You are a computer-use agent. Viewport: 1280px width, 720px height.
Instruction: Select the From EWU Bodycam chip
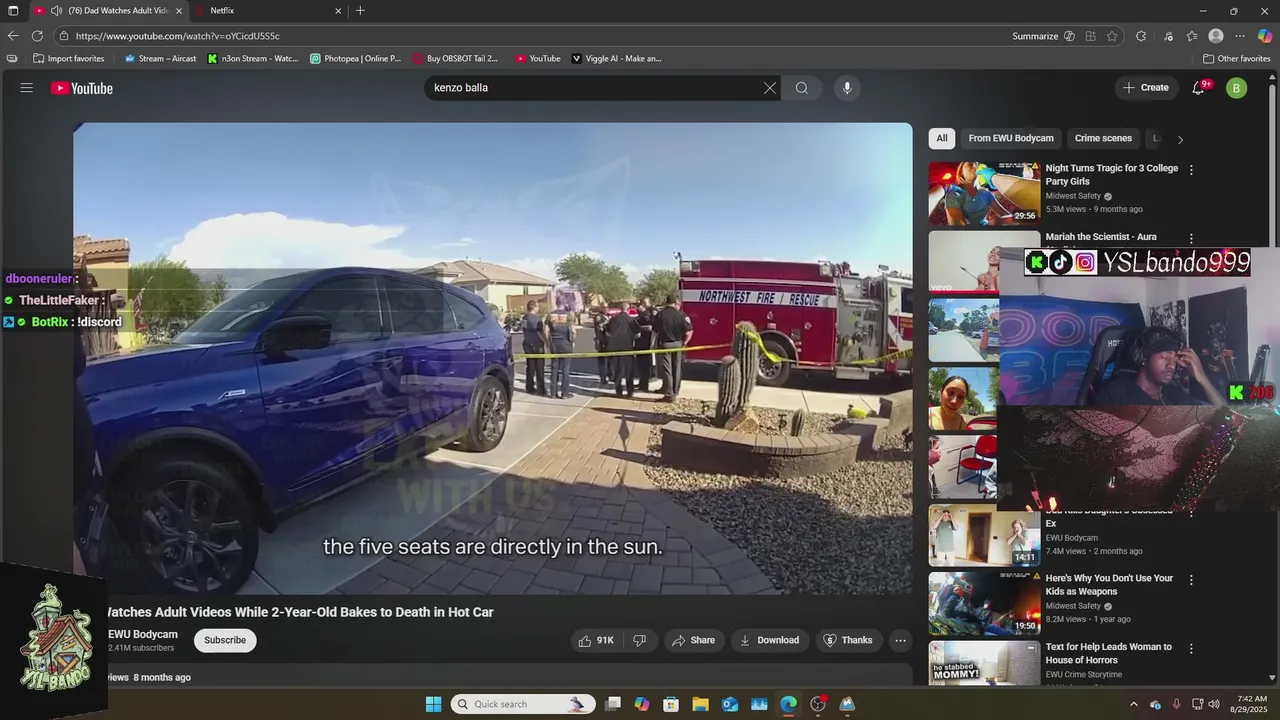click(1011, 139)
